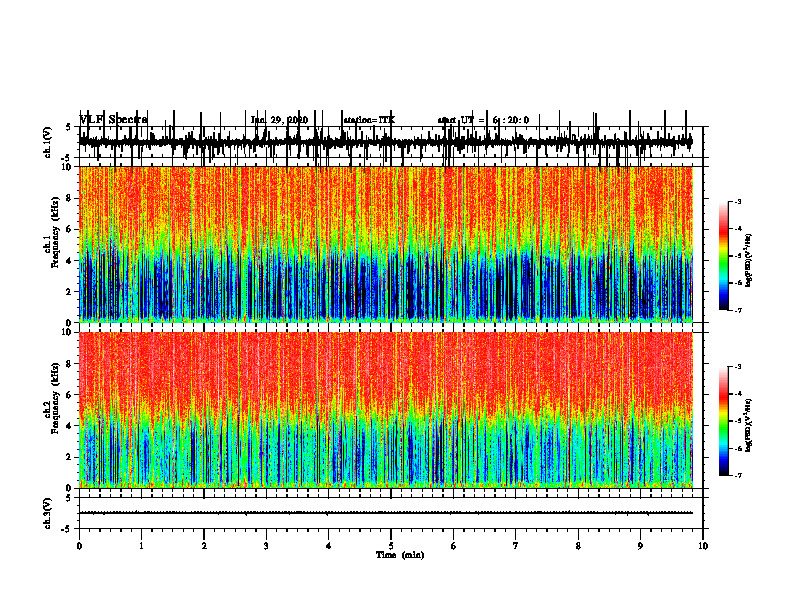Click the "-7" tick on ch.2 colorbar
The width and height of the screenshot is (792, 612).
(738, 475)
